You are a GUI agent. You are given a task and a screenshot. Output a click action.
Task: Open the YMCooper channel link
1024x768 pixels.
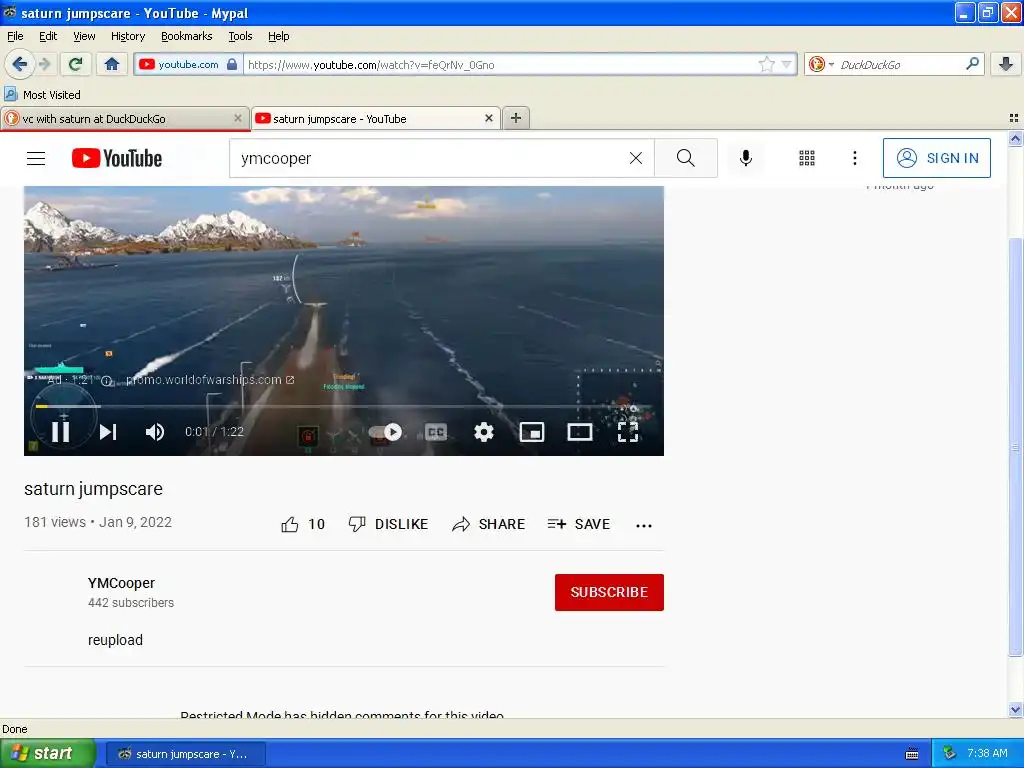coord(121,583)
